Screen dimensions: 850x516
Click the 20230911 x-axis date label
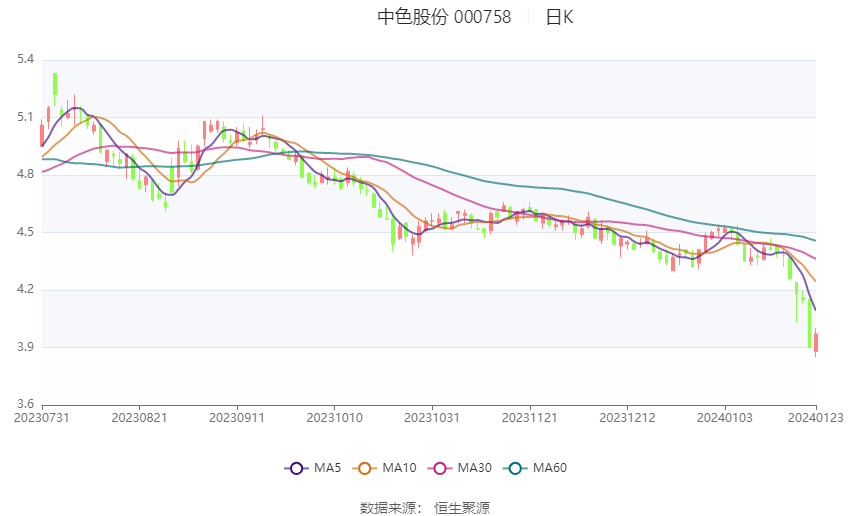click(x=237, y=418)
